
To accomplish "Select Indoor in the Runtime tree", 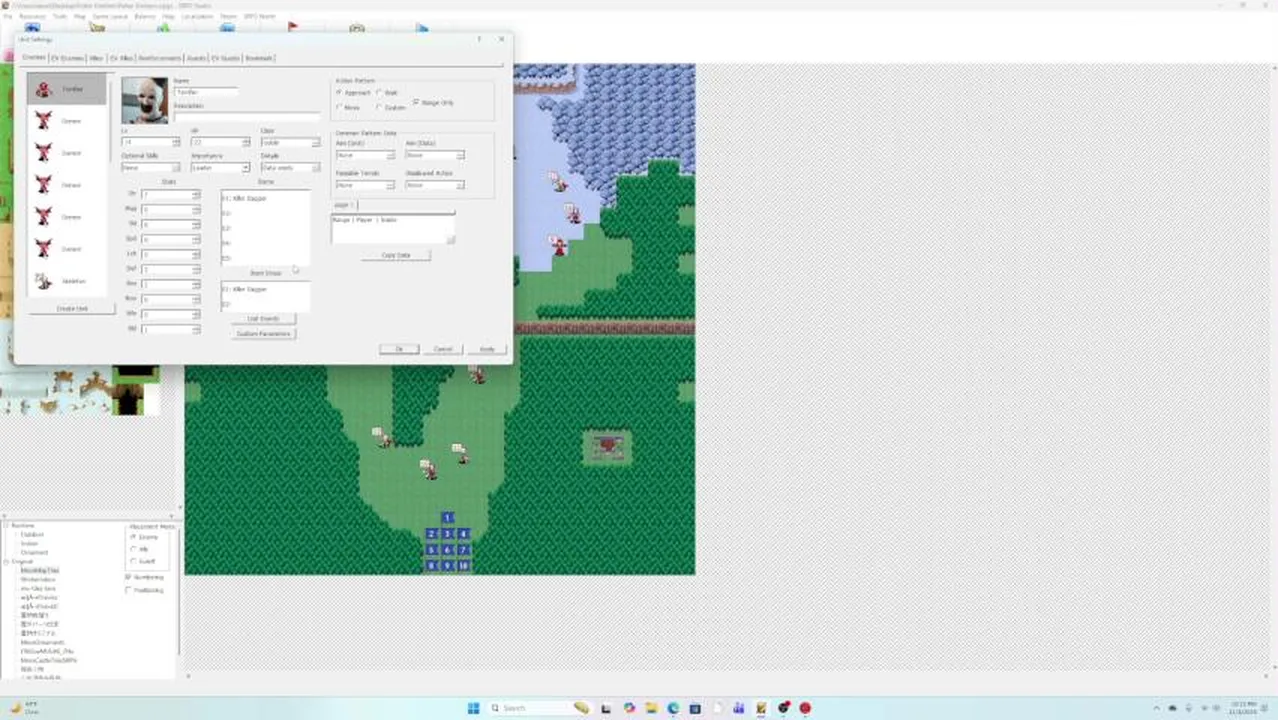I will point(30,543).
